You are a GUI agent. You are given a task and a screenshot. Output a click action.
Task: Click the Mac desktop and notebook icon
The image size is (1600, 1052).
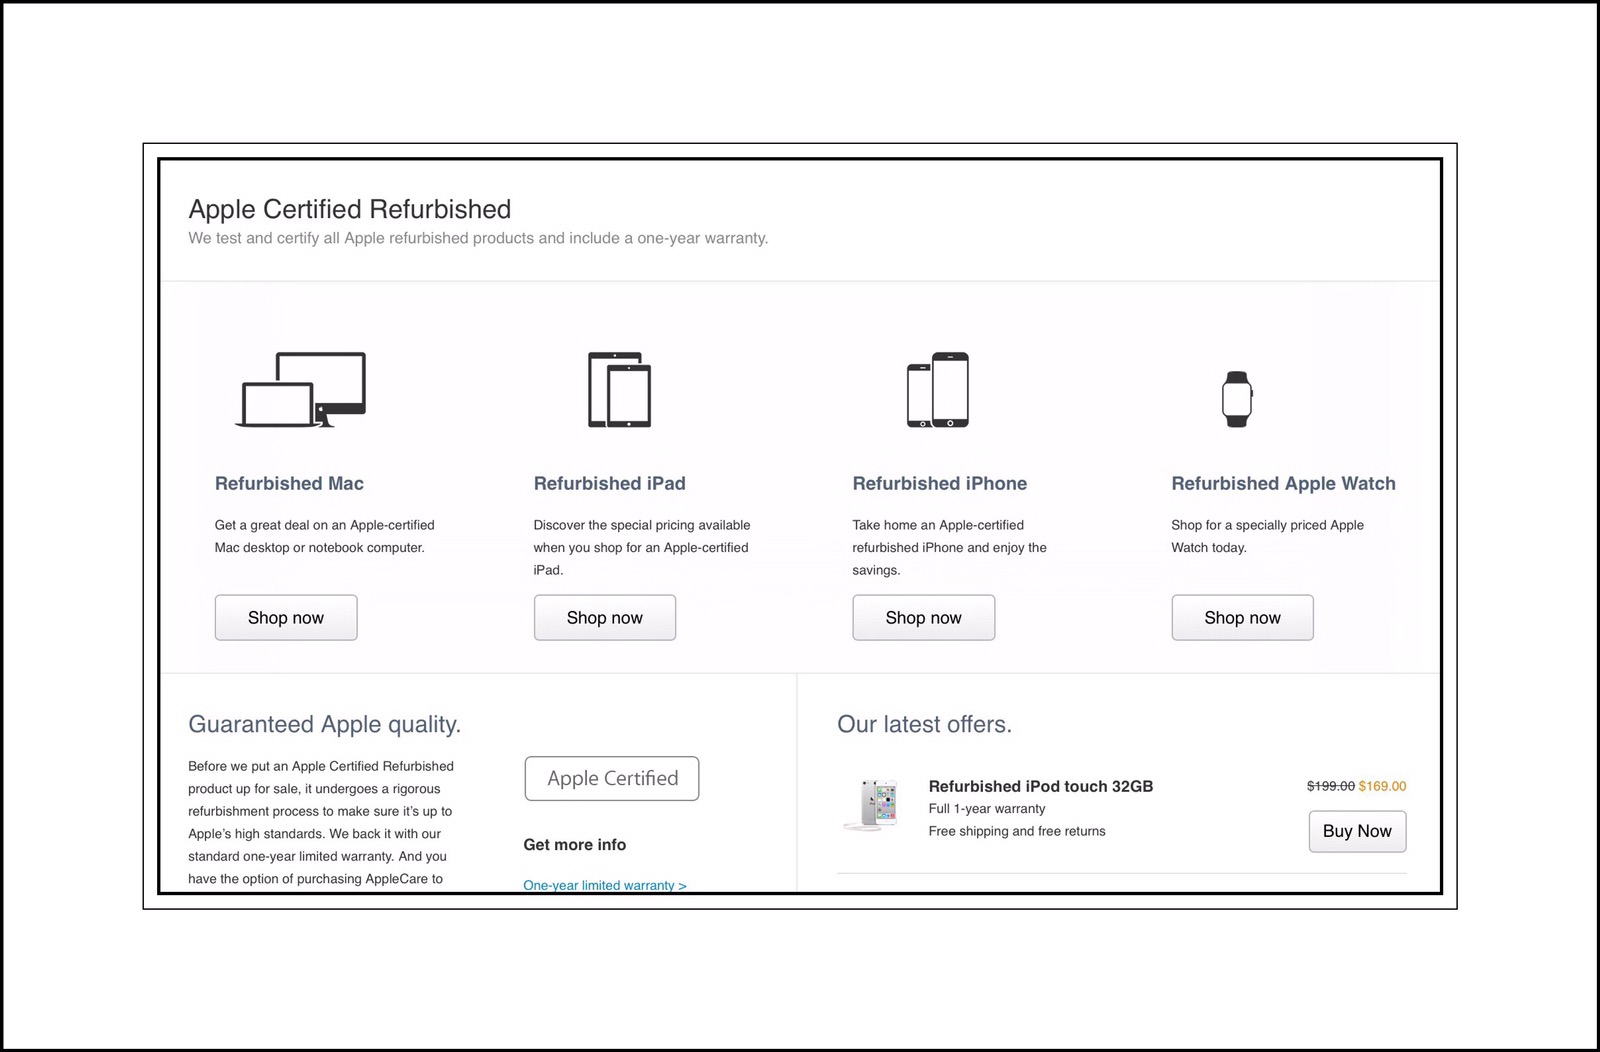[x=301, y=390]
